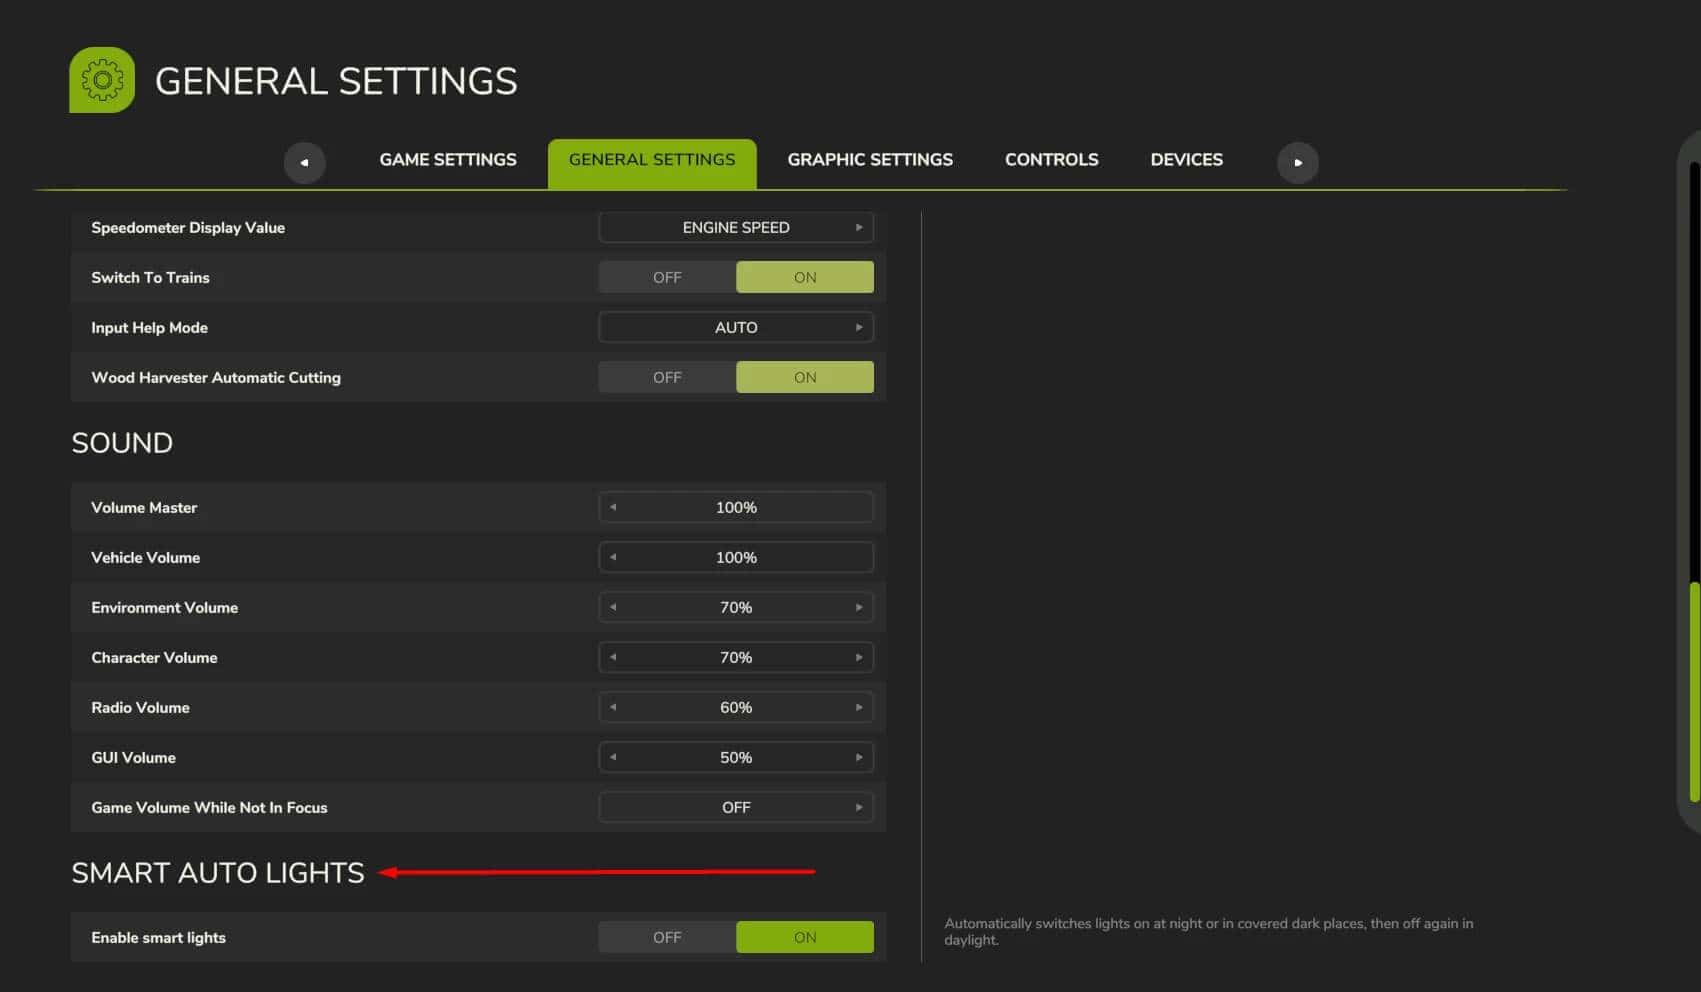This screenshot has height=992, width=1701.
Task: Cycle Input Help Mode with right arrow
Action: pos(858,327)
